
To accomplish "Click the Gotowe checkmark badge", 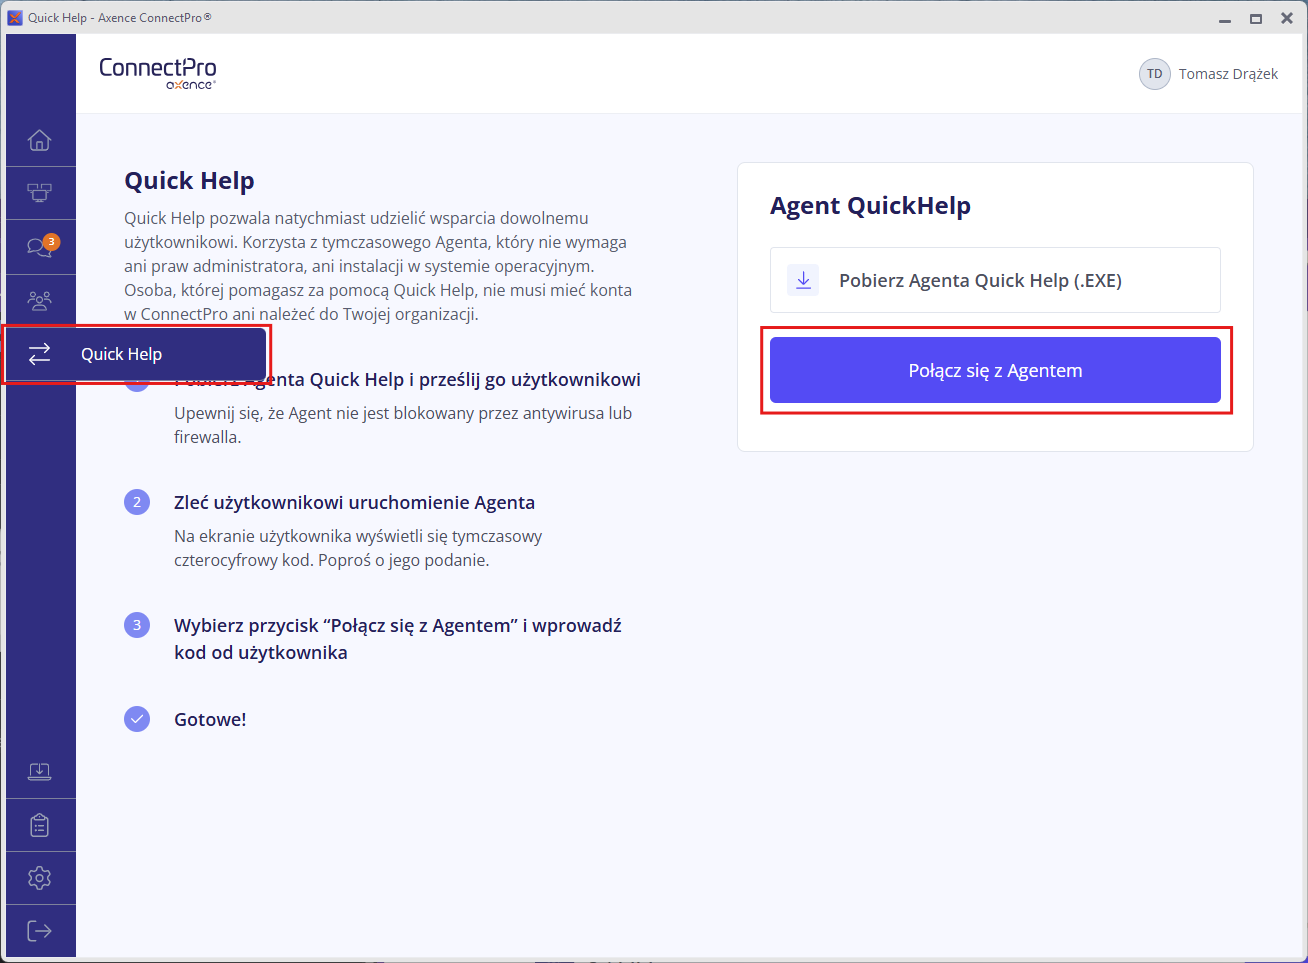I will [137, 719].
